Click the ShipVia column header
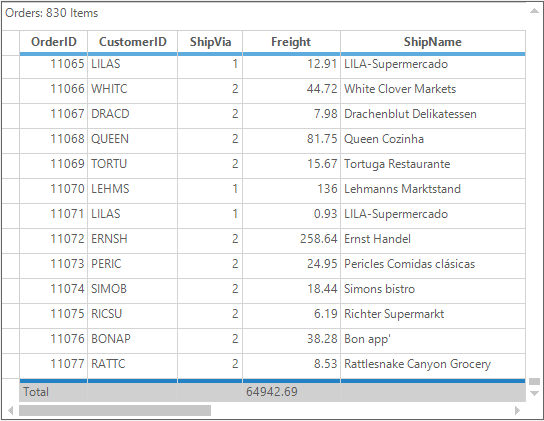 click(210, 42)
